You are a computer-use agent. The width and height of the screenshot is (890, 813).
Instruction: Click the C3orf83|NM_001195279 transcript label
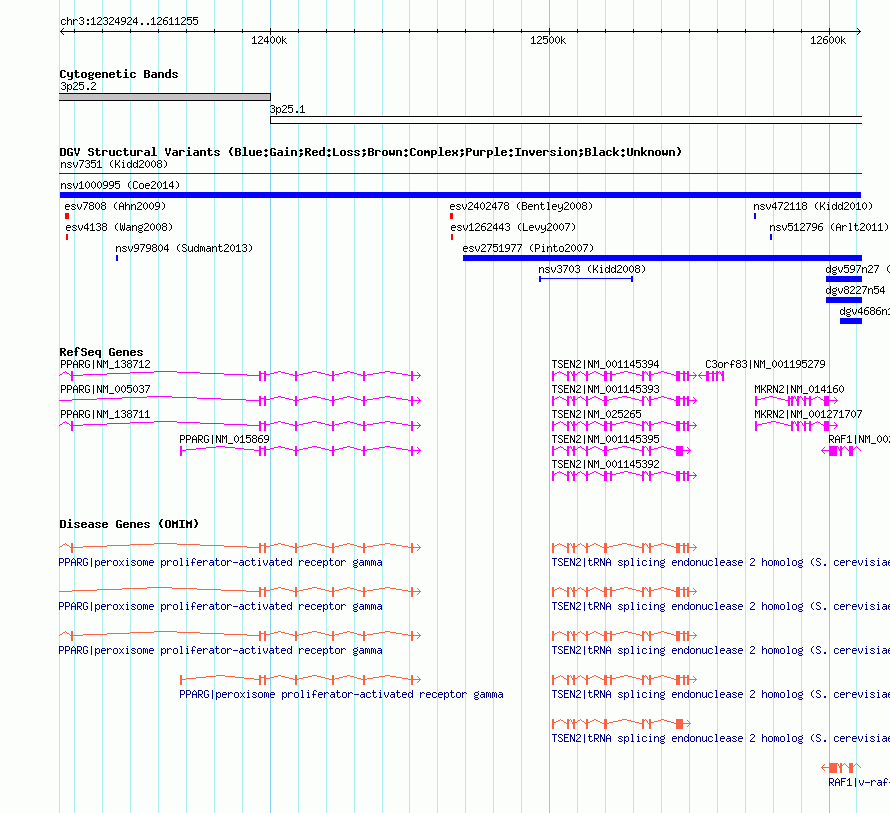765,364
